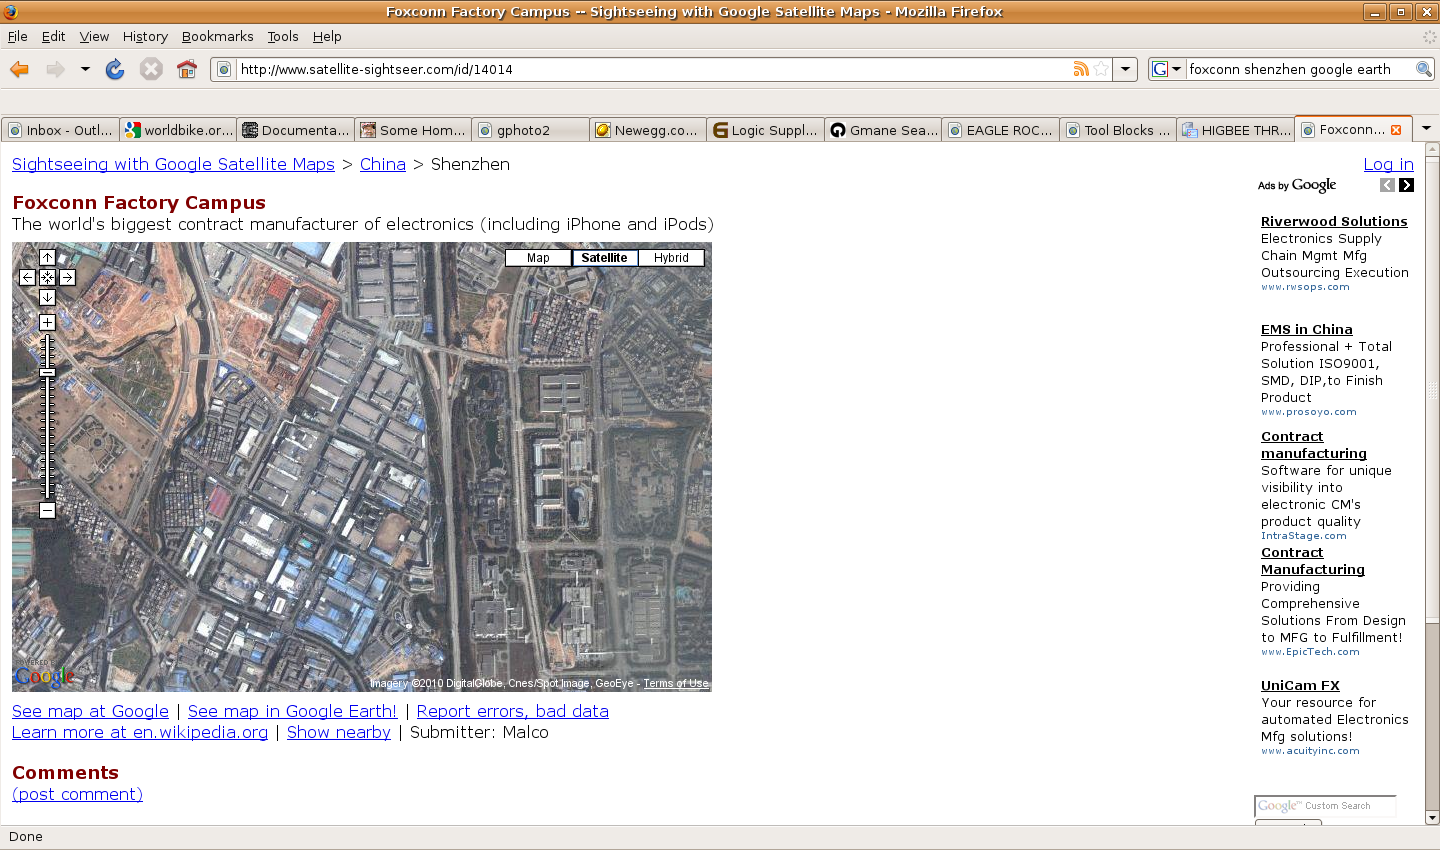The height and width of the screenshot is (850, 1440).
Task: Click the Google Custom Search field
Action: pos(1325,806)
